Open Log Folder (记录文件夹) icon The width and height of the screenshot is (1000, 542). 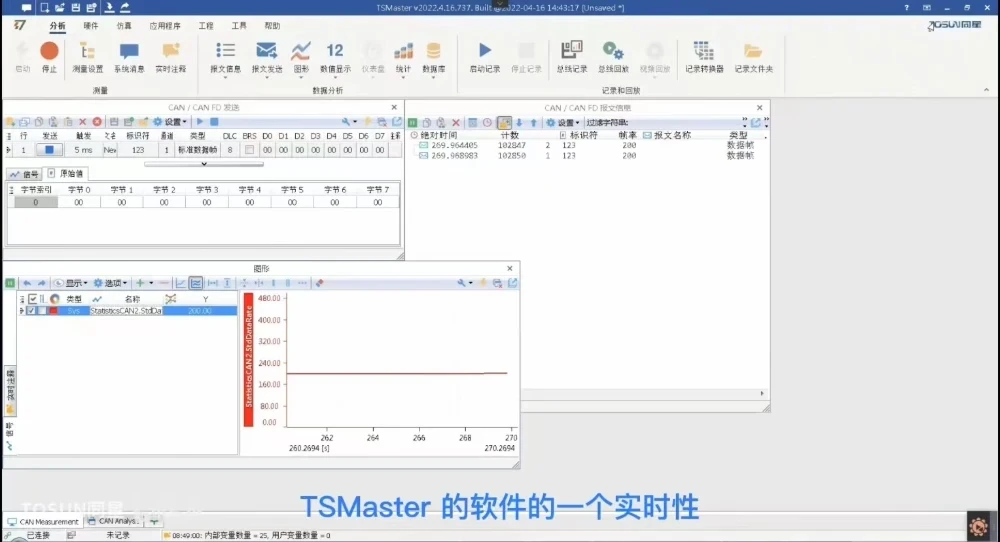753,56
